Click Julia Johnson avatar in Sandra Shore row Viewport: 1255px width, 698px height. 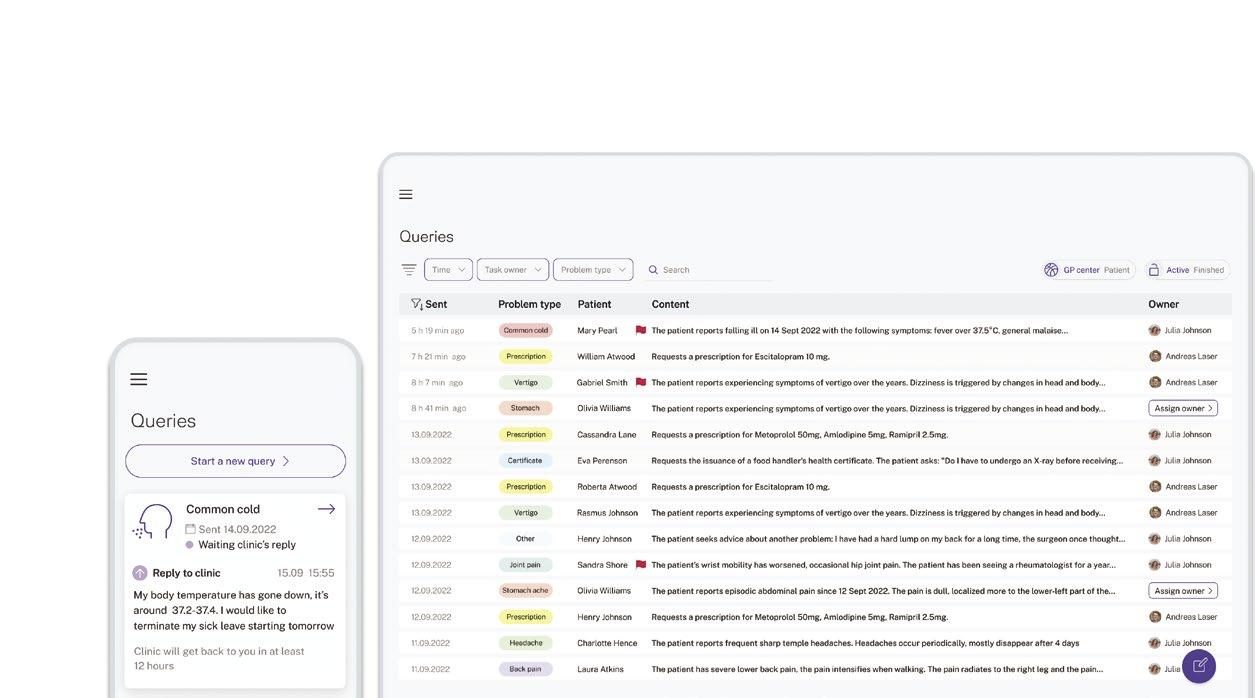(x=1155, y=565)
